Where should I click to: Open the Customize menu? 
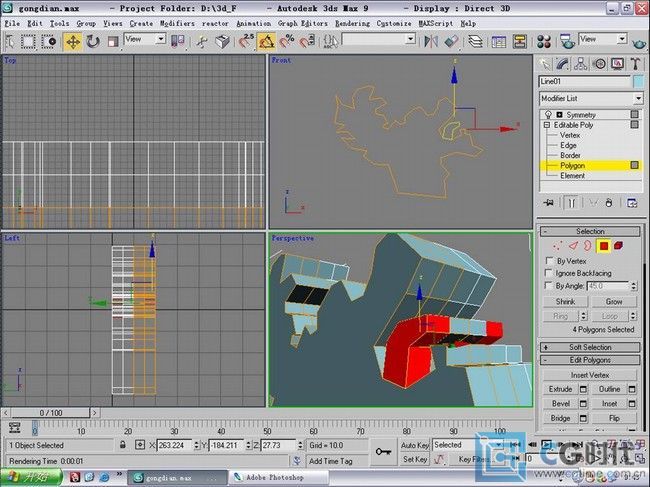pos(394,24)
